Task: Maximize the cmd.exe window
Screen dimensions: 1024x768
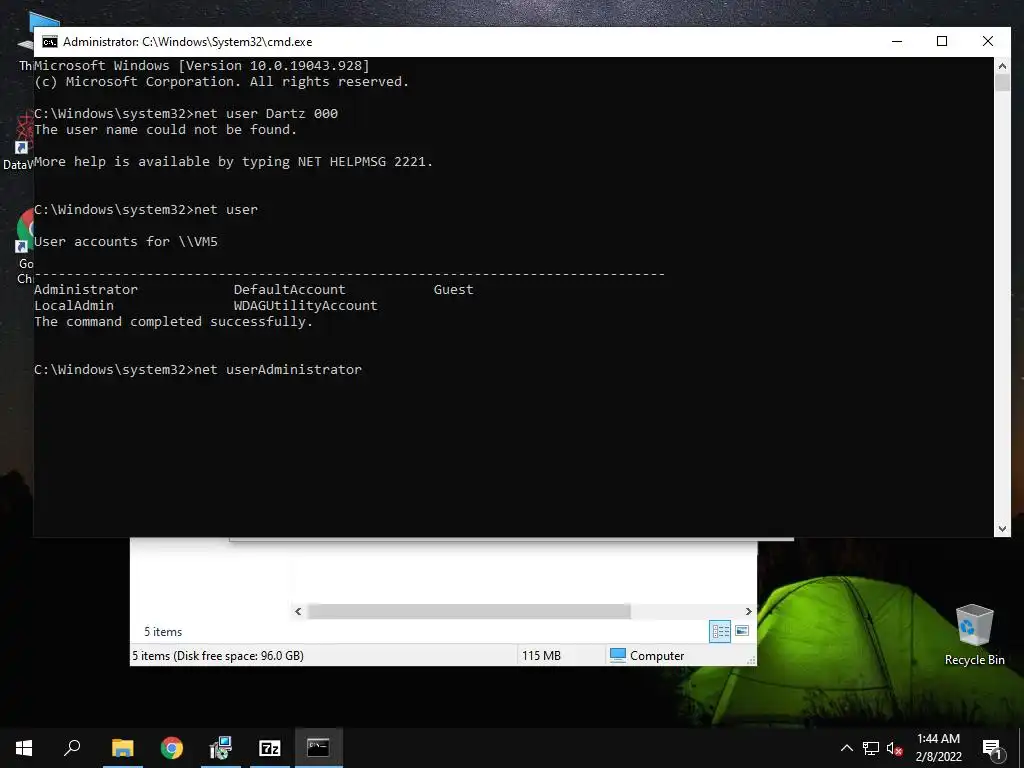Action: coord(942,42)
